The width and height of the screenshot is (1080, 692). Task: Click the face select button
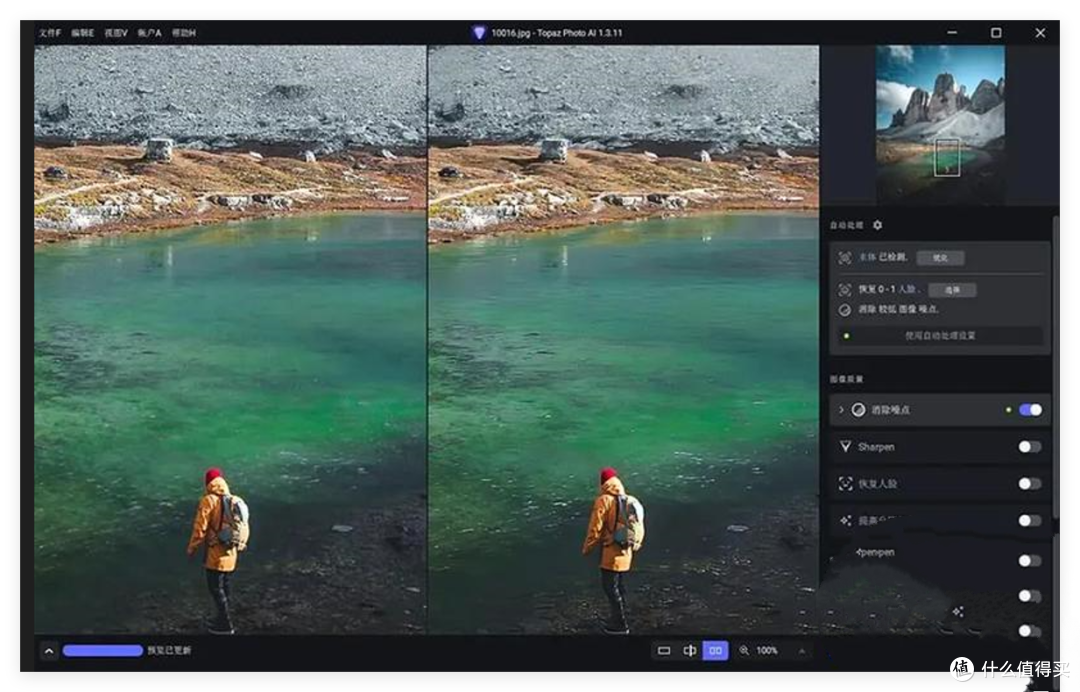point(952,290)
